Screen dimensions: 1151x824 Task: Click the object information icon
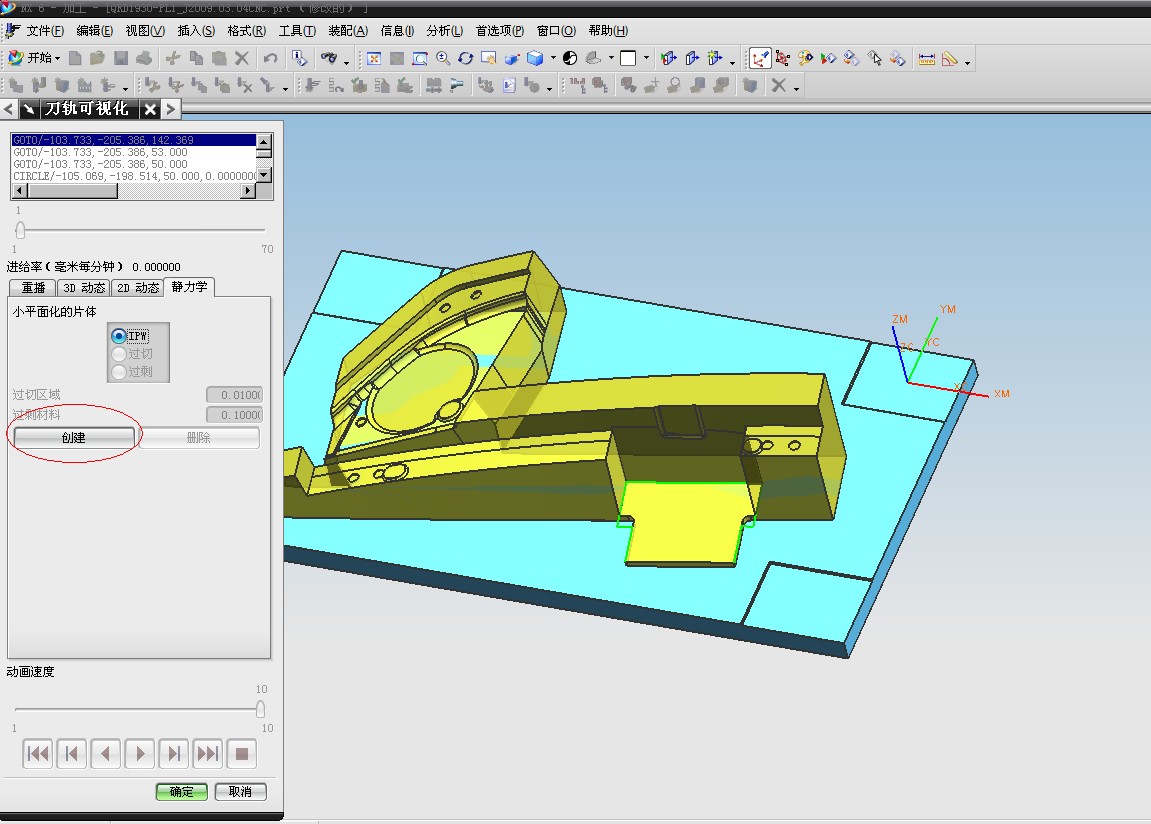299,59
